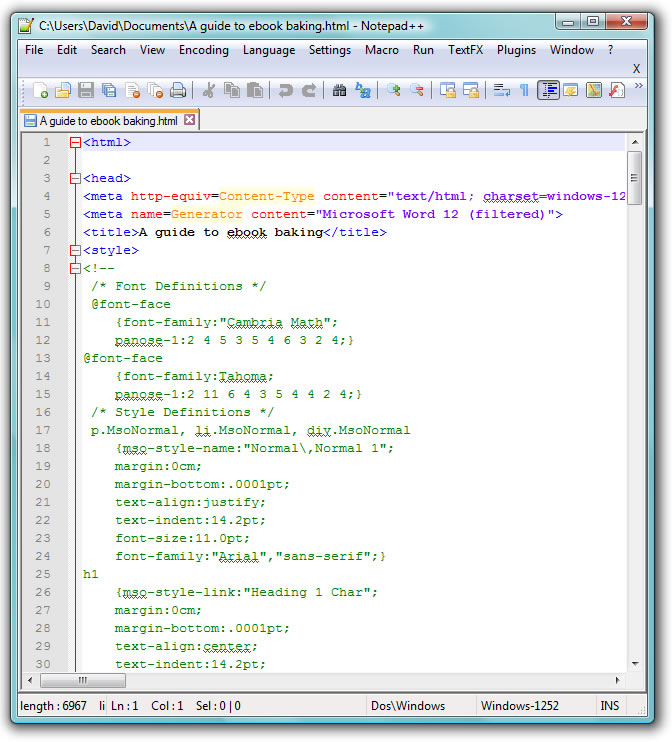Image resolution: width=672 pixels, height=742 pixels.
Task: Toggle the indent guide button
Action: click(x=548, y=91)
